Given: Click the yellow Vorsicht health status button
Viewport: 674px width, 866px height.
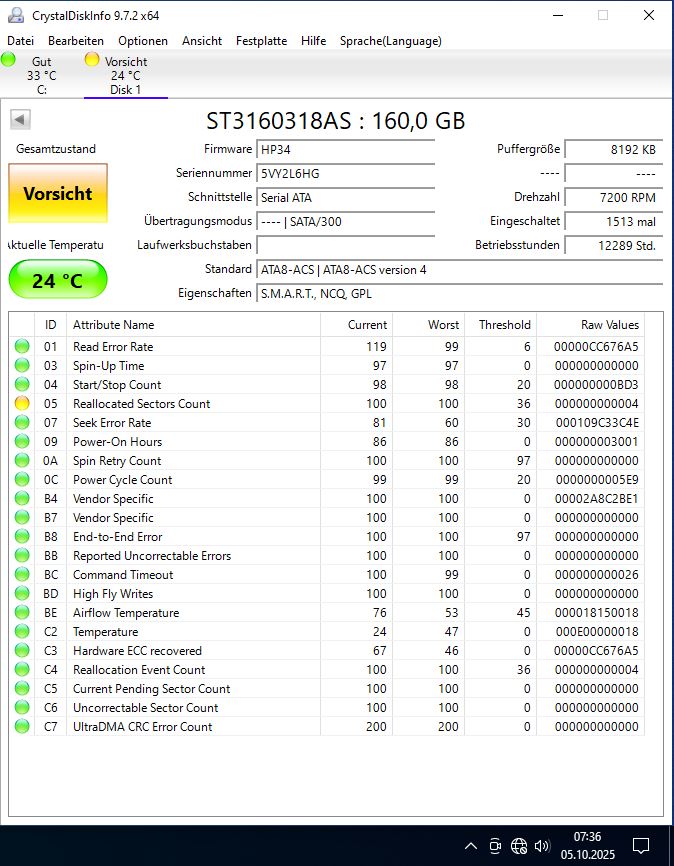Looking at the screenshot, I should pyautogui.click(x=58, y=193).
